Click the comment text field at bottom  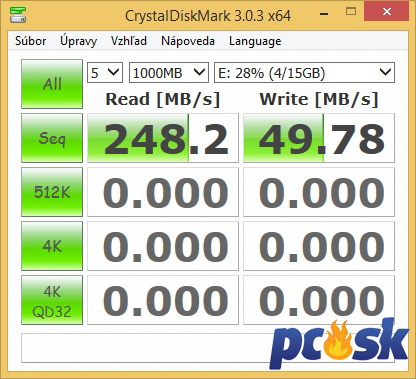pyautogui.click(x=208, y=348)
